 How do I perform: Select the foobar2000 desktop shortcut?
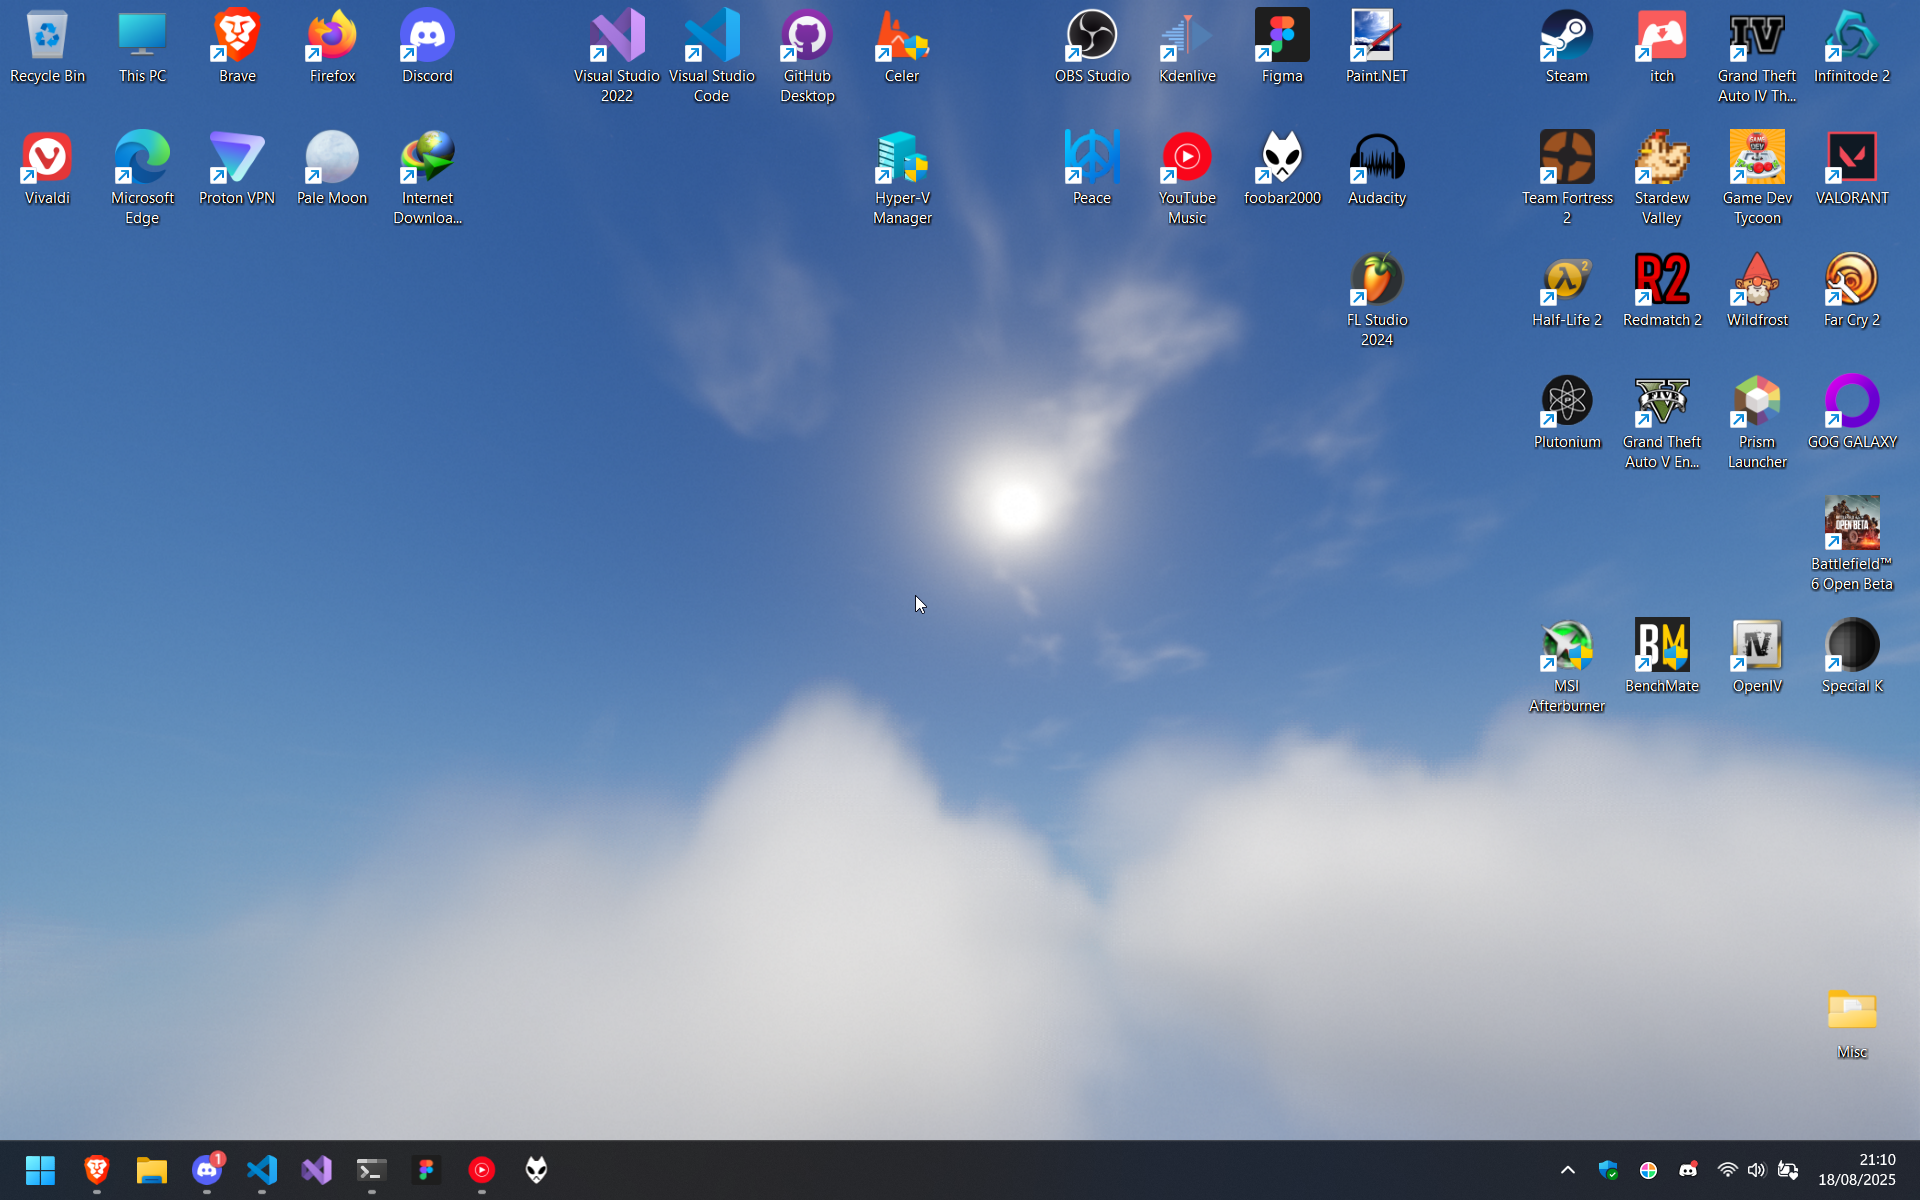(1282, 169)
